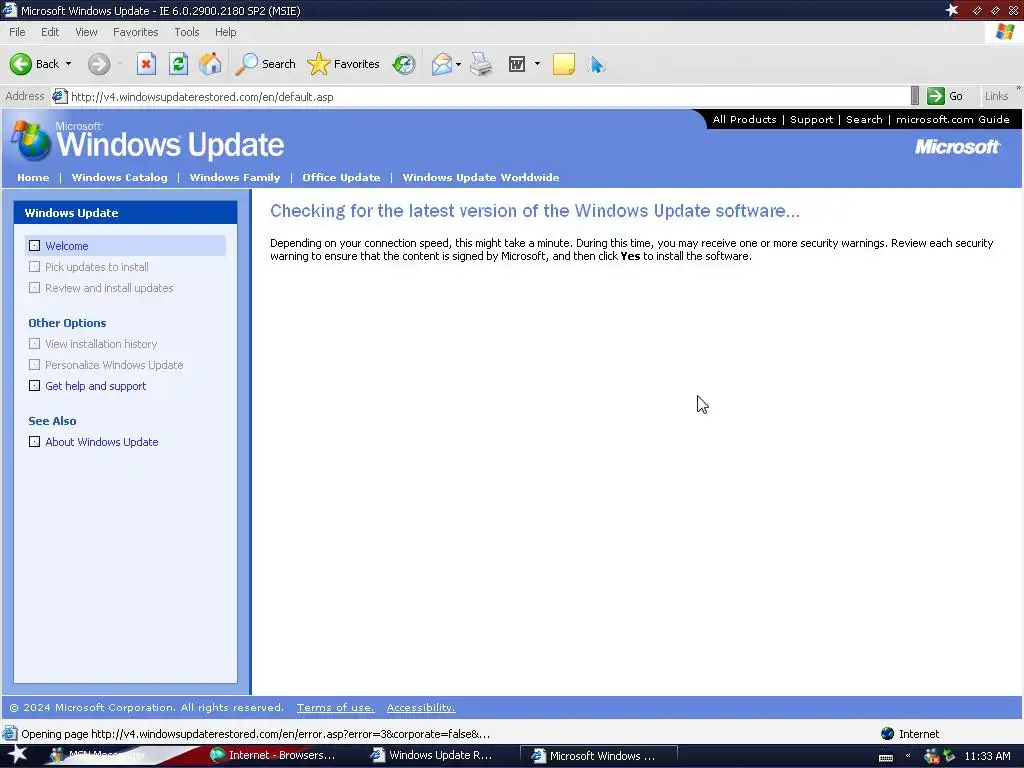Click the star Start button on taskbar

coord(18,754)
